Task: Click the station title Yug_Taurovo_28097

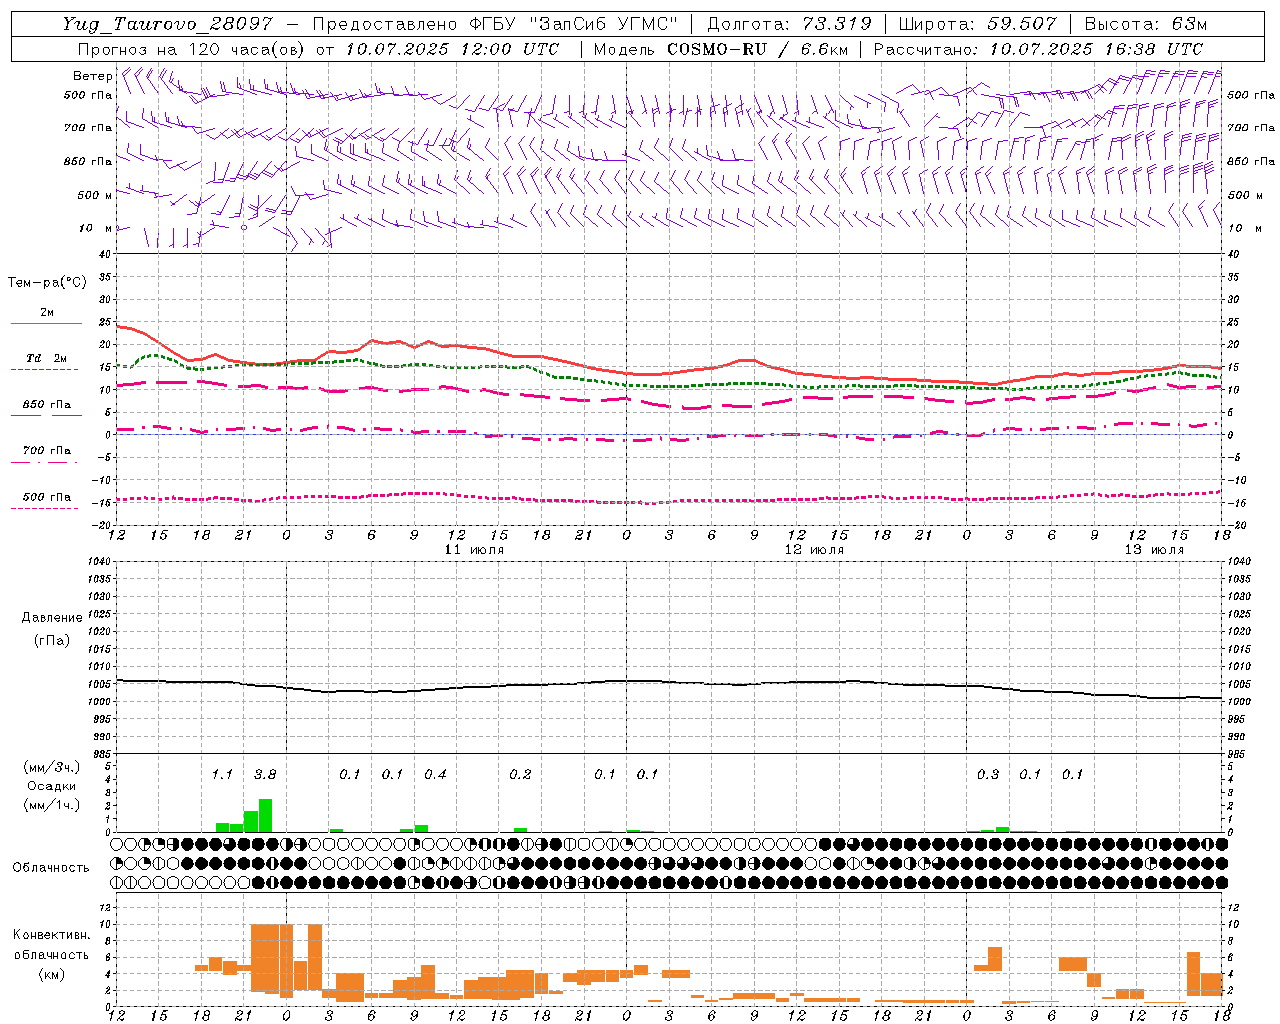Action: tap(167, 24)
